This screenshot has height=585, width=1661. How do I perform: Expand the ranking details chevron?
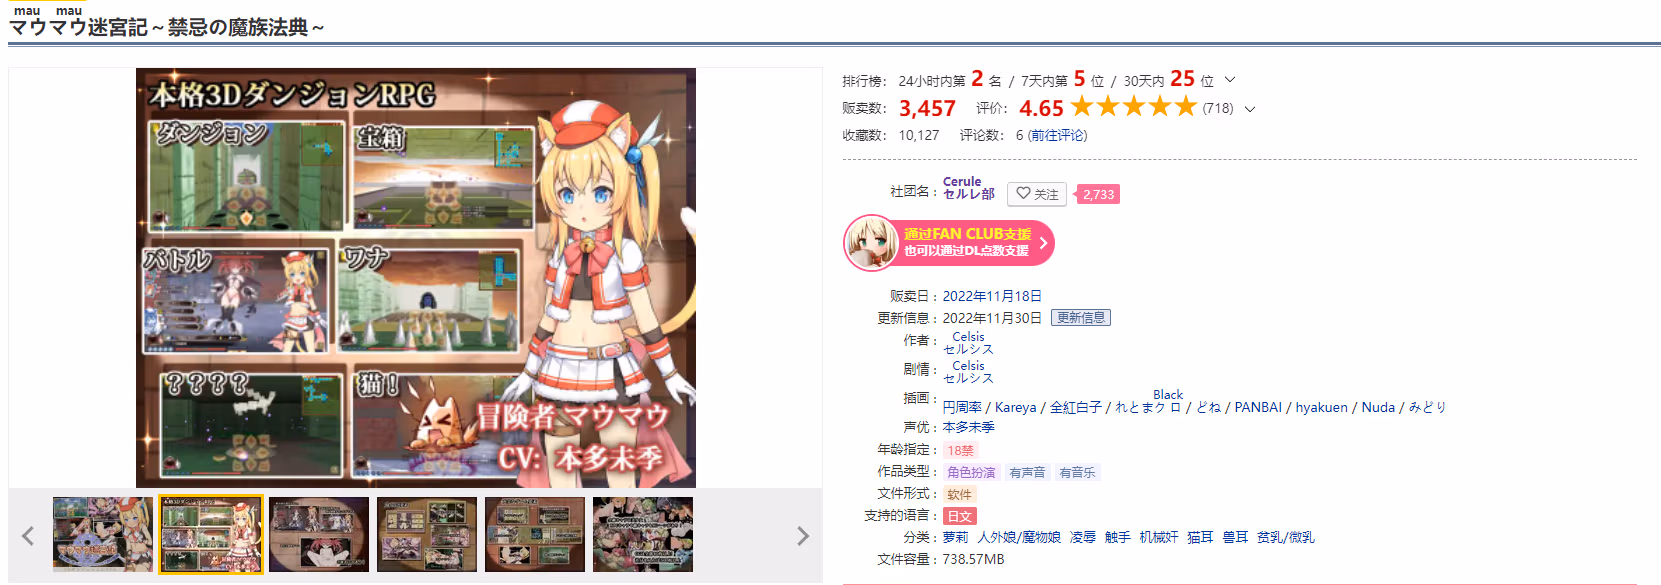1230,80
